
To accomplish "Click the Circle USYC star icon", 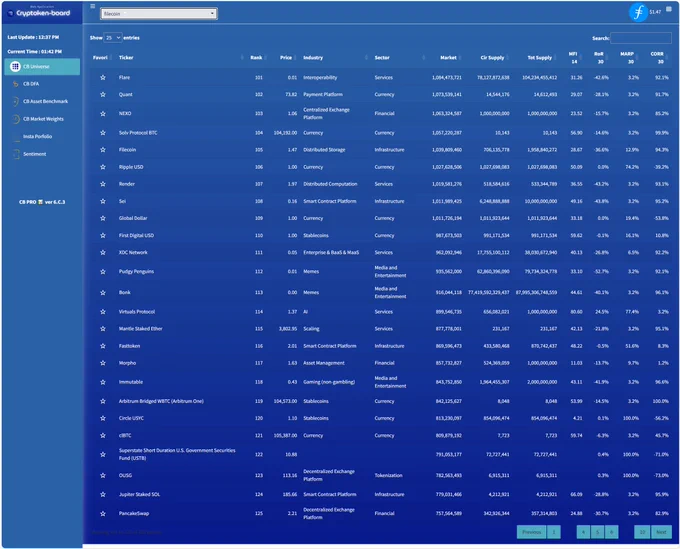I will click(103, 418).
